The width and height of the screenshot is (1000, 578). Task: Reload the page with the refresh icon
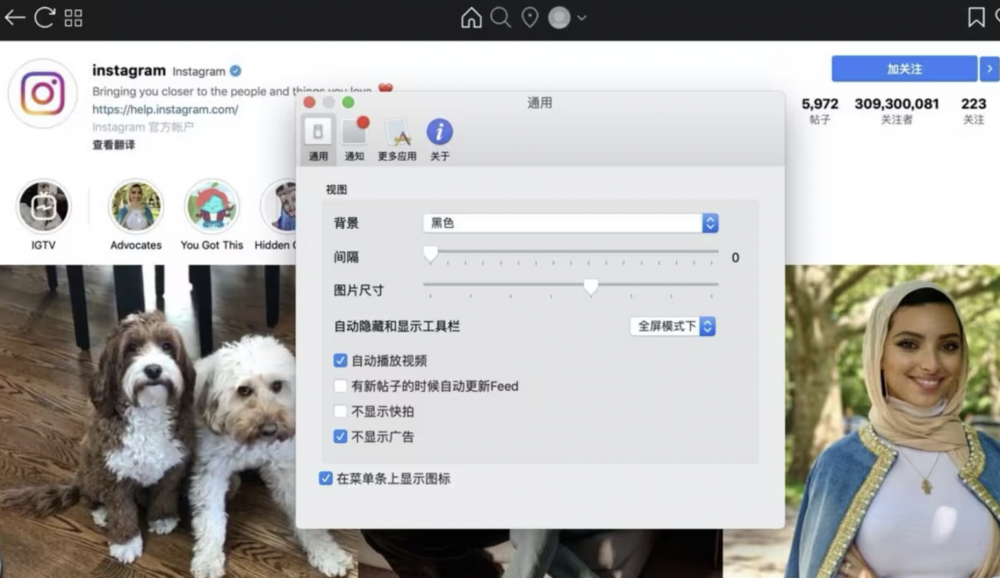click(45, 17)
